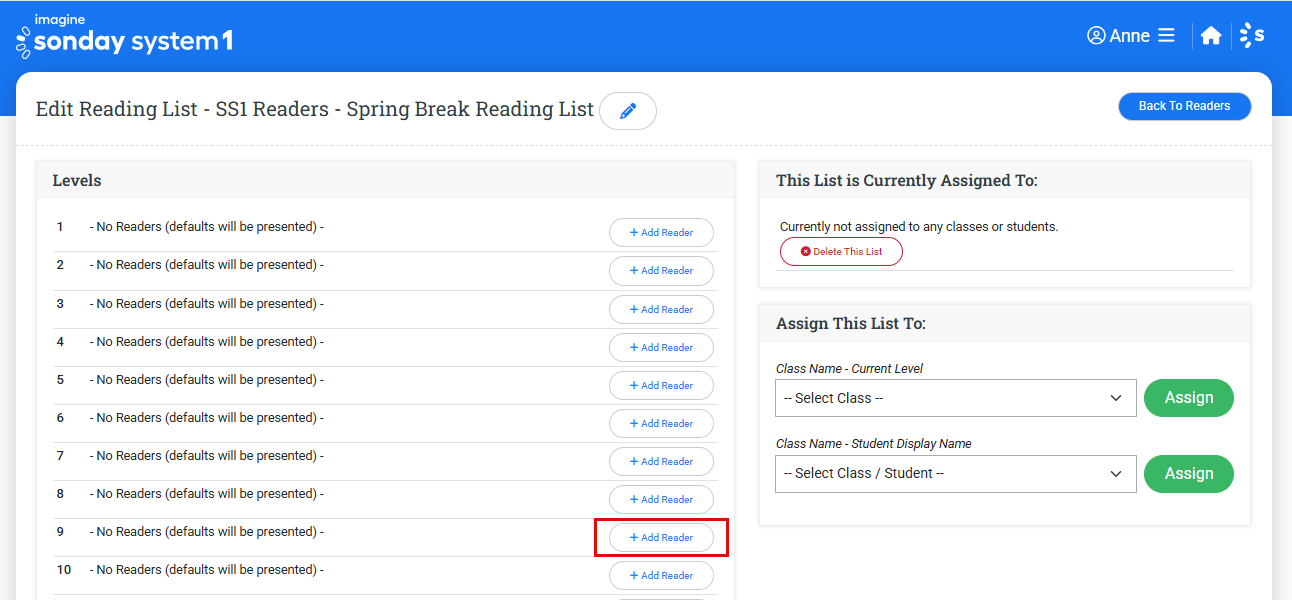Viewport: 1292px width, 600px height.
Task: Open the hamburger menu next to Anne
Action: pos(1166,35)
